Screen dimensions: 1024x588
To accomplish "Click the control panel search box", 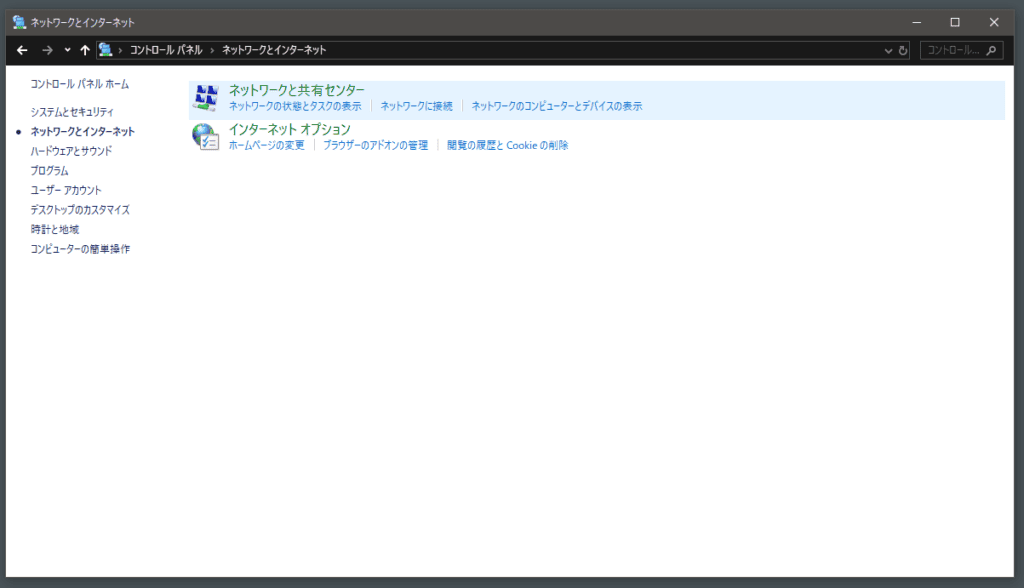I will click(x=961, y=50).
